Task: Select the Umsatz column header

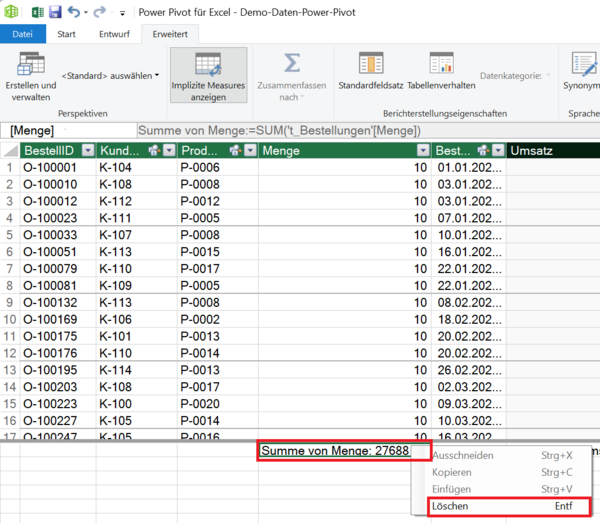Action: 545,151
